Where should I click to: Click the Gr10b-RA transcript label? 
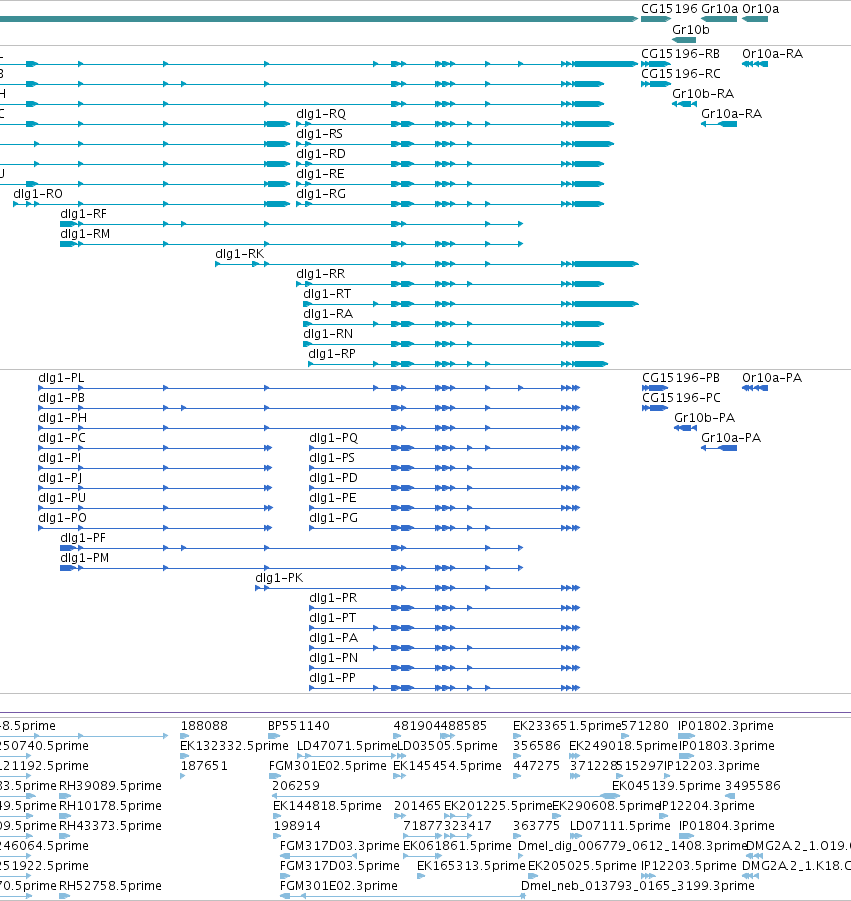tap(703, 94)
